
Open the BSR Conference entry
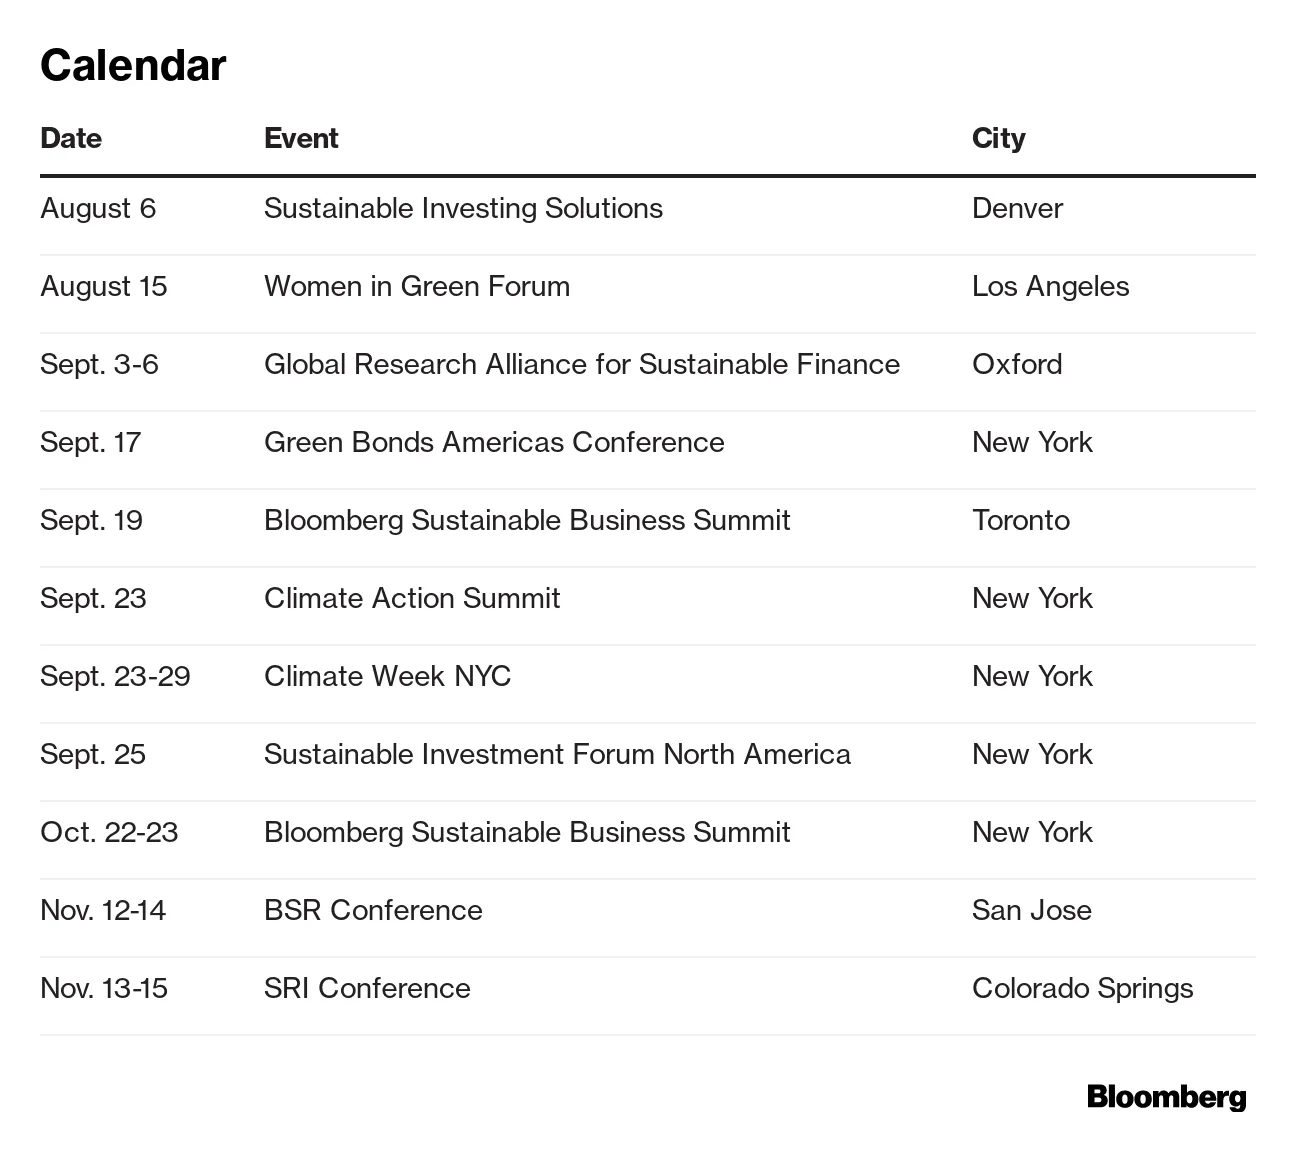[373, 910]
